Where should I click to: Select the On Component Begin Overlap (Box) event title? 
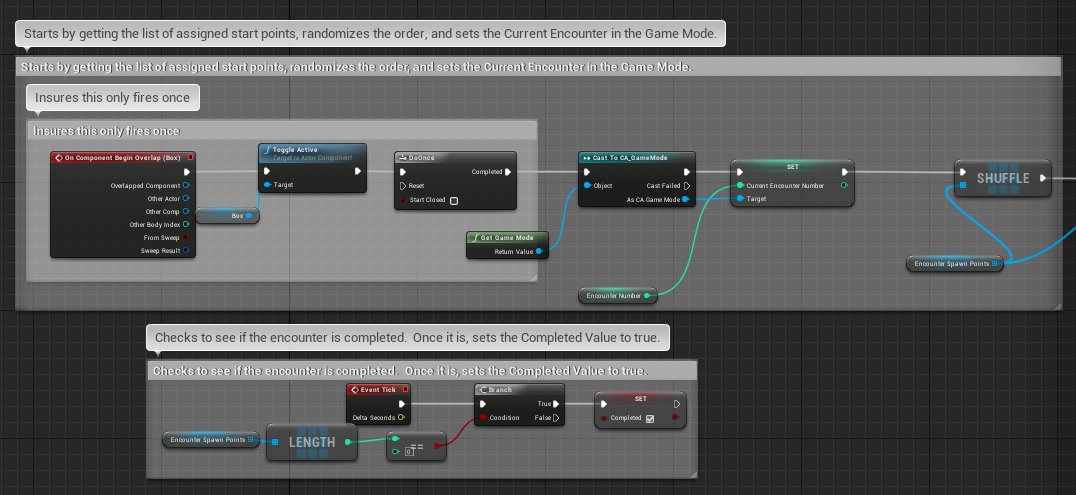tap(123, 157)
